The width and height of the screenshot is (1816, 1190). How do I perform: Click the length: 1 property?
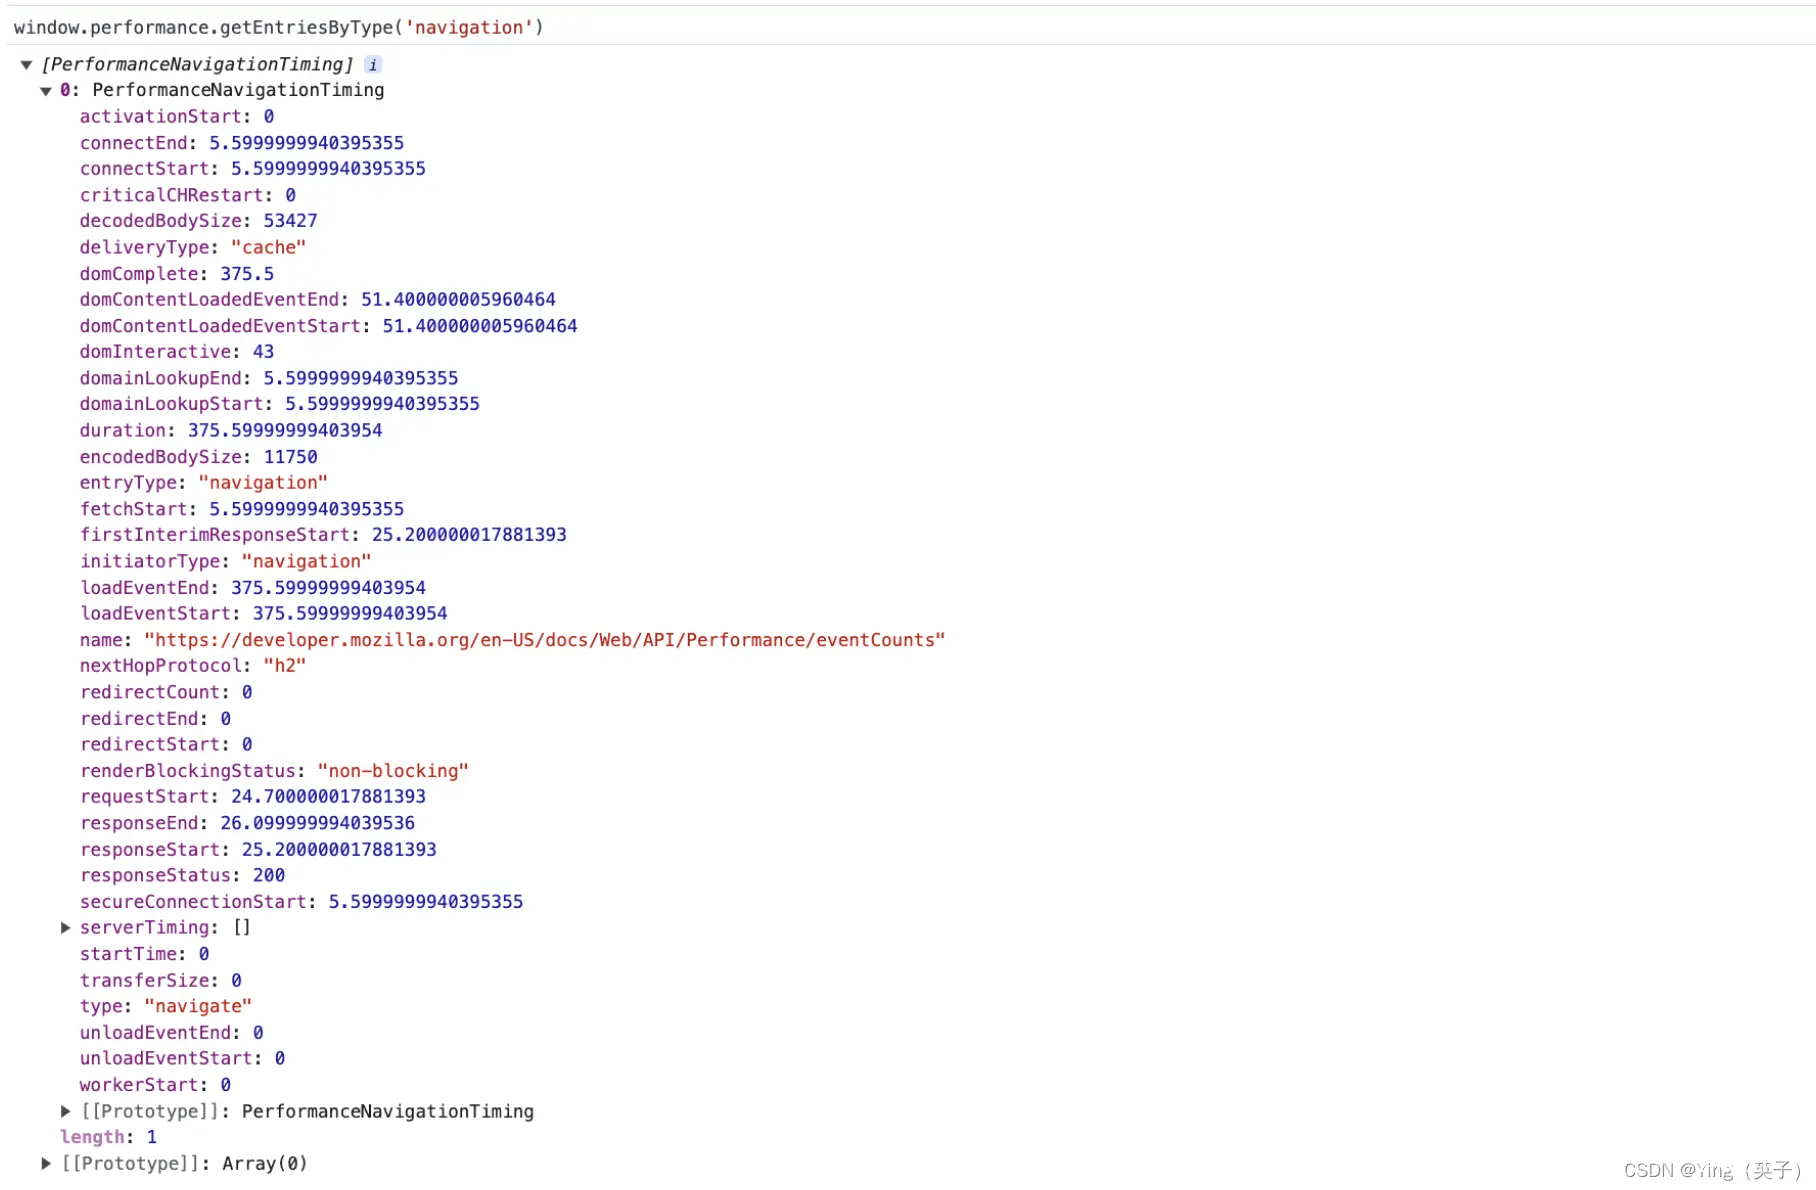108,1137
